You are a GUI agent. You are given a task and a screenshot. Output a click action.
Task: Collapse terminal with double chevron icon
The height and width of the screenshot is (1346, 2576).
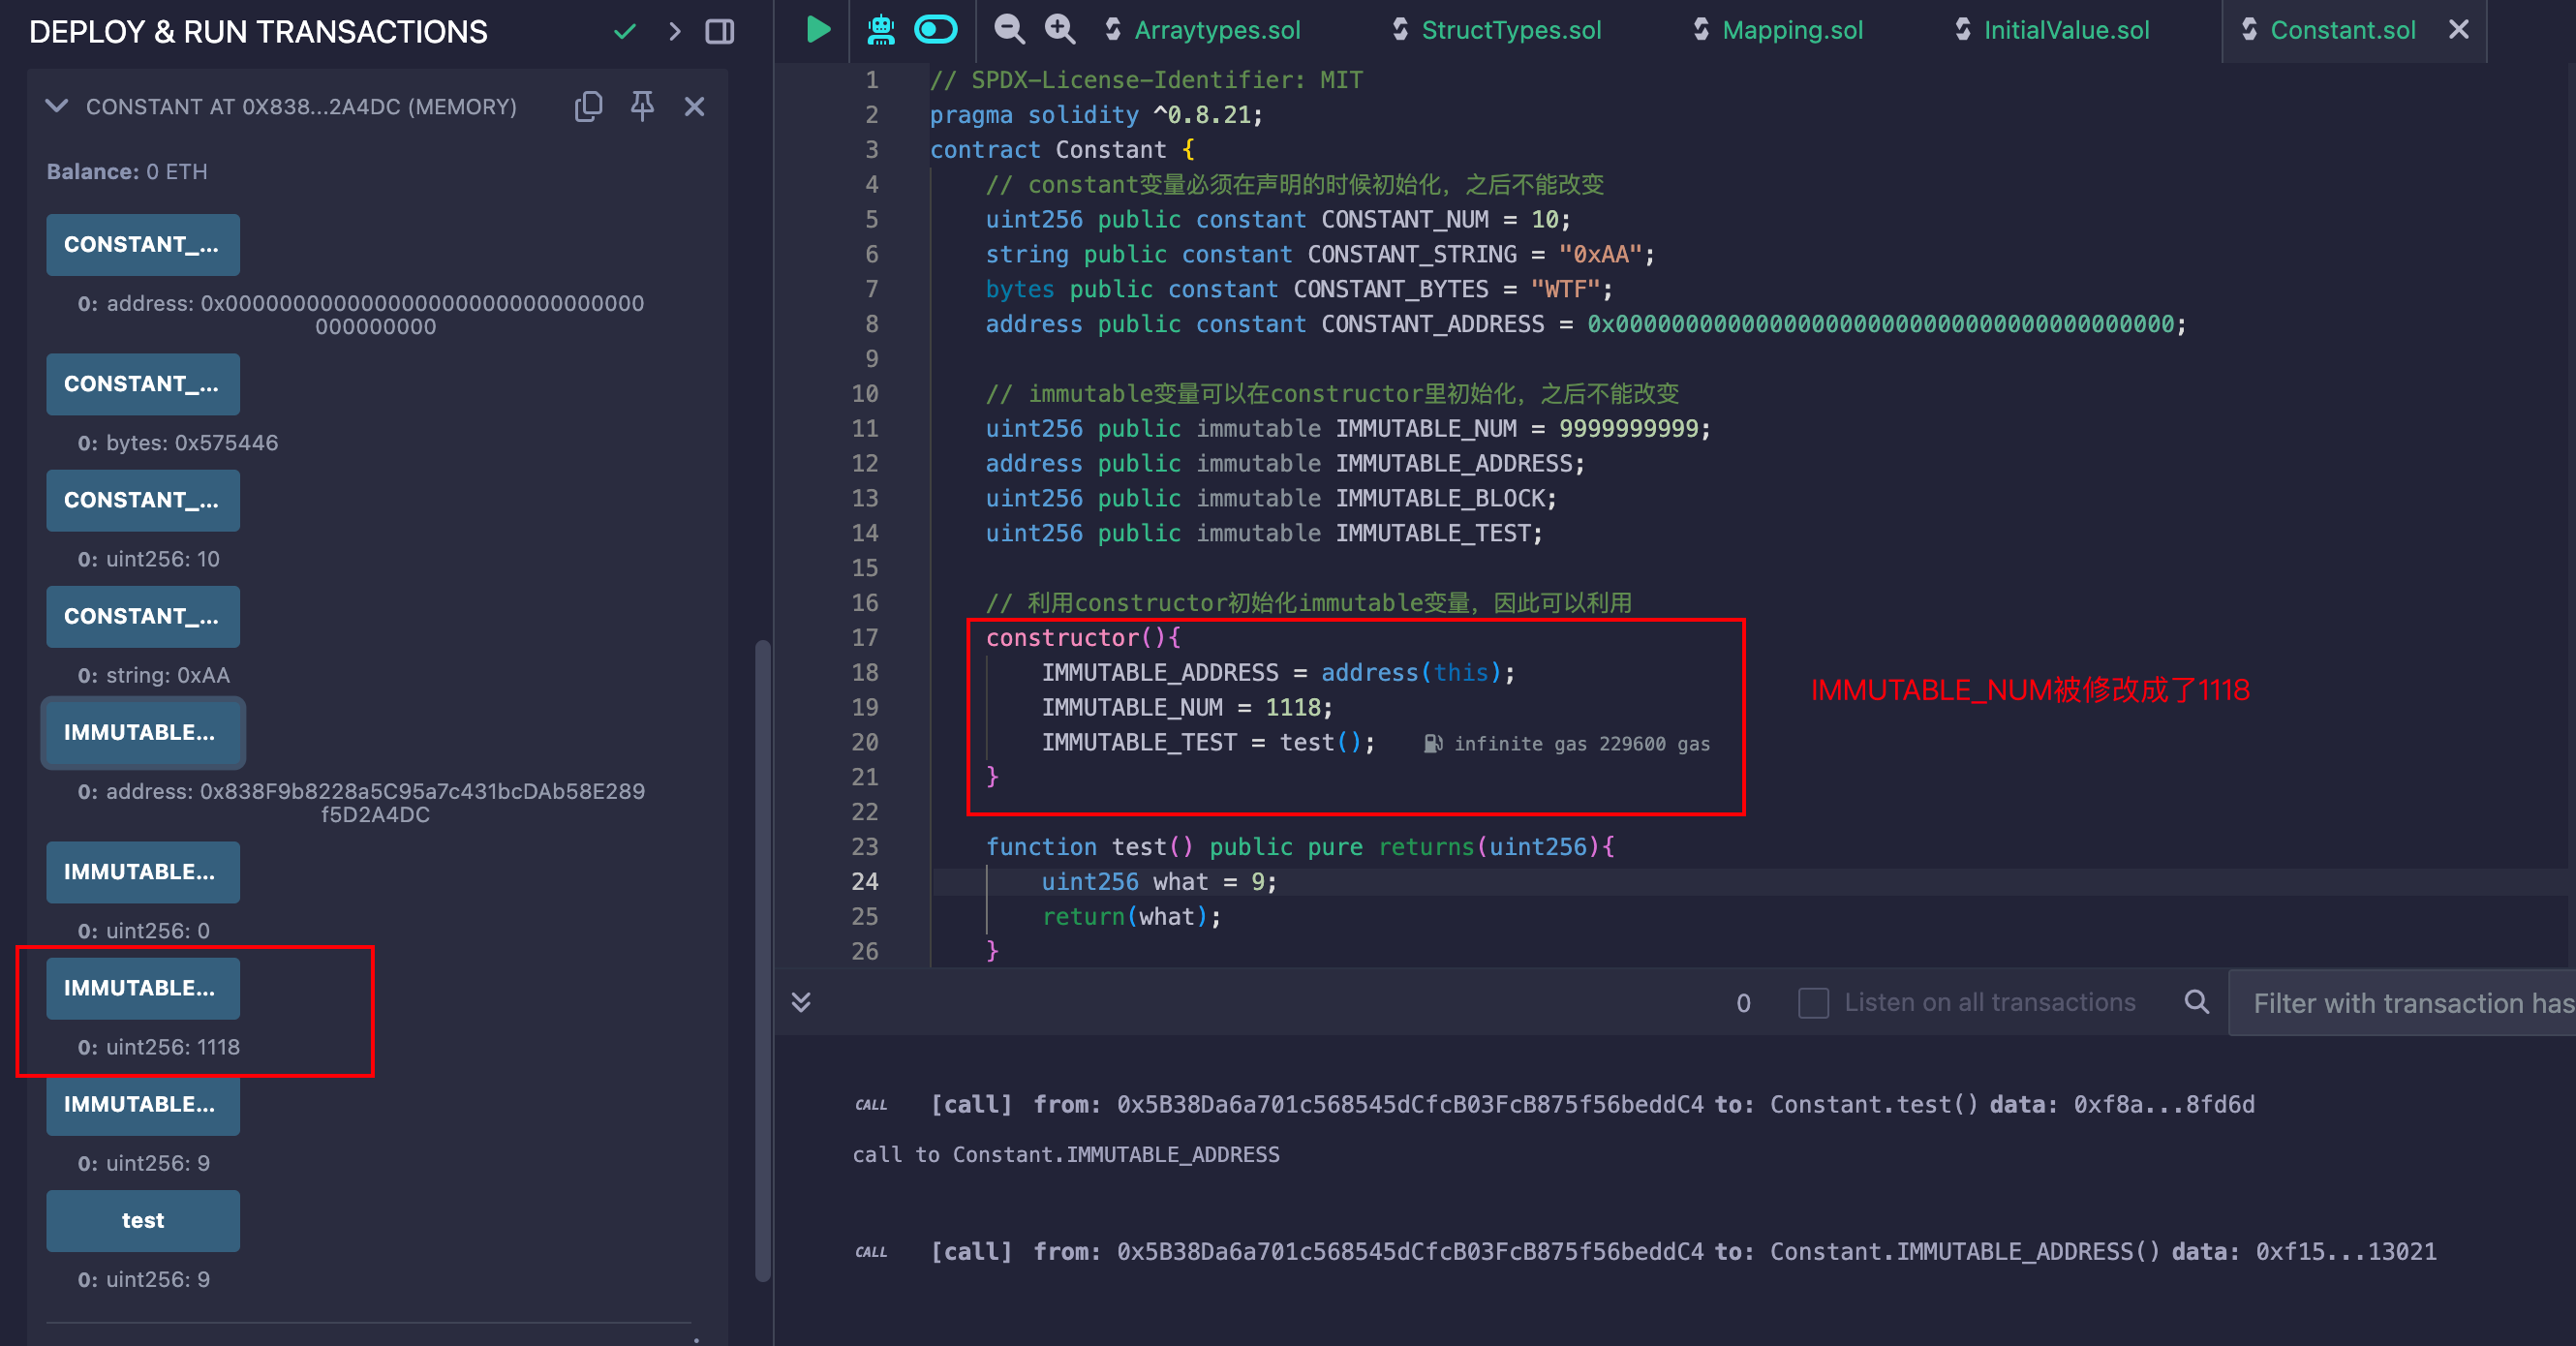pos(801,1002)
